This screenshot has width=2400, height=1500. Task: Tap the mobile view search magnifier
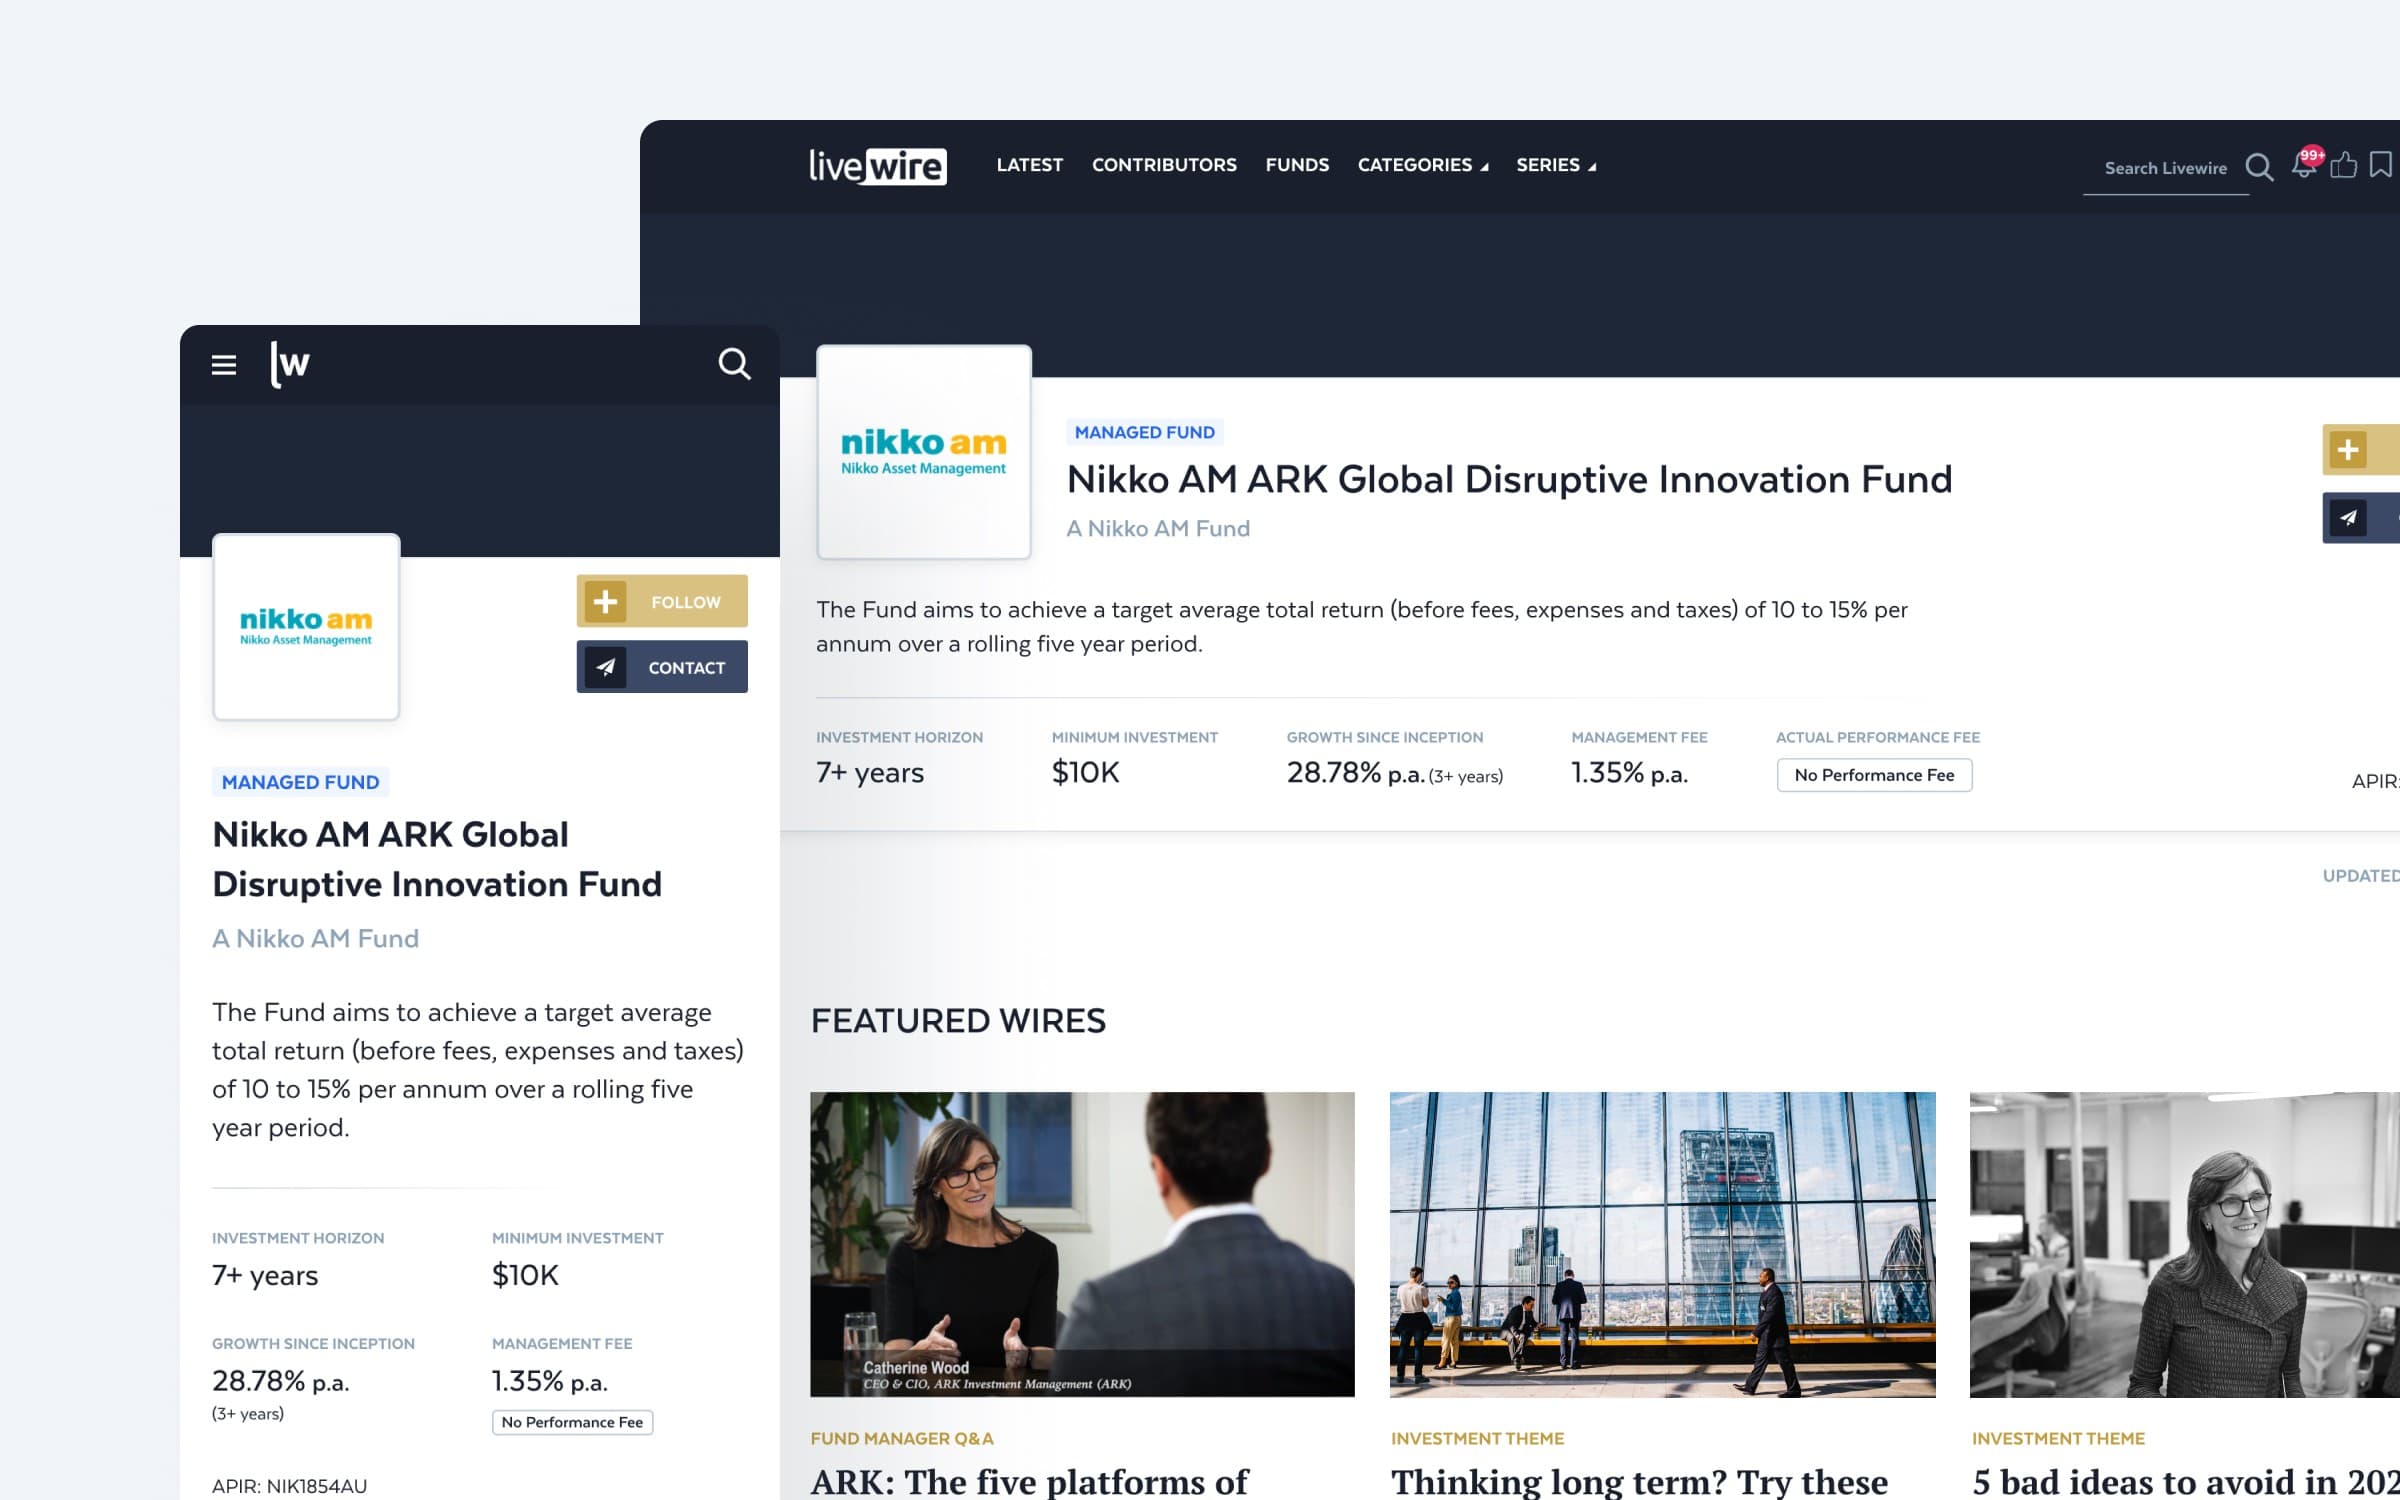[x=735, y=364]
